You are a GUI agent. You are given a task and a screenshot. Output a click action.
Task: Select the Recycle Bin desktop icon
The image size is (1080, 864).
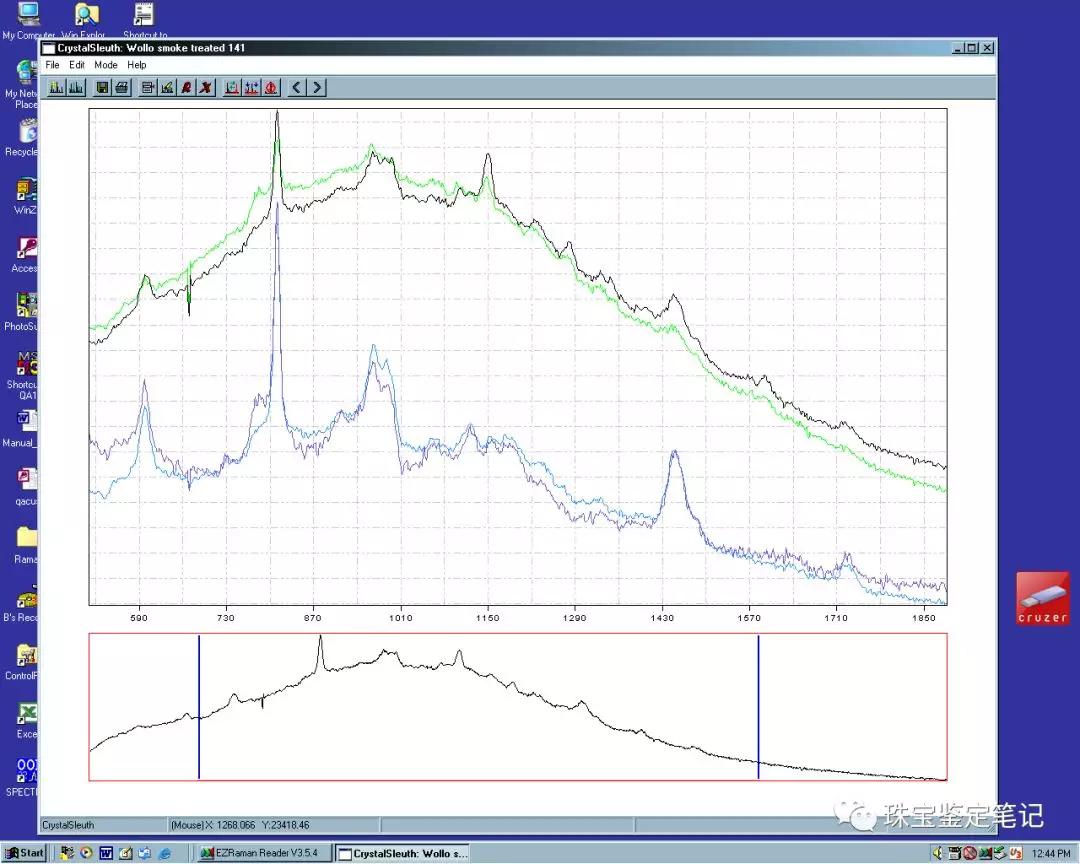[x=25, y=138]
